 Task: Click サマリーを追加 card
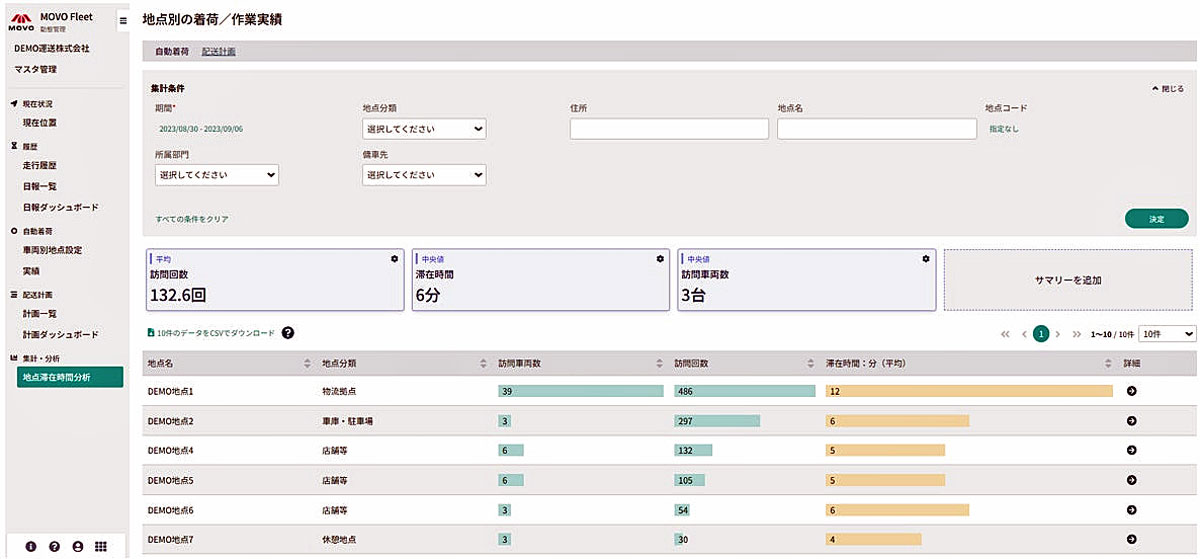1068,280
